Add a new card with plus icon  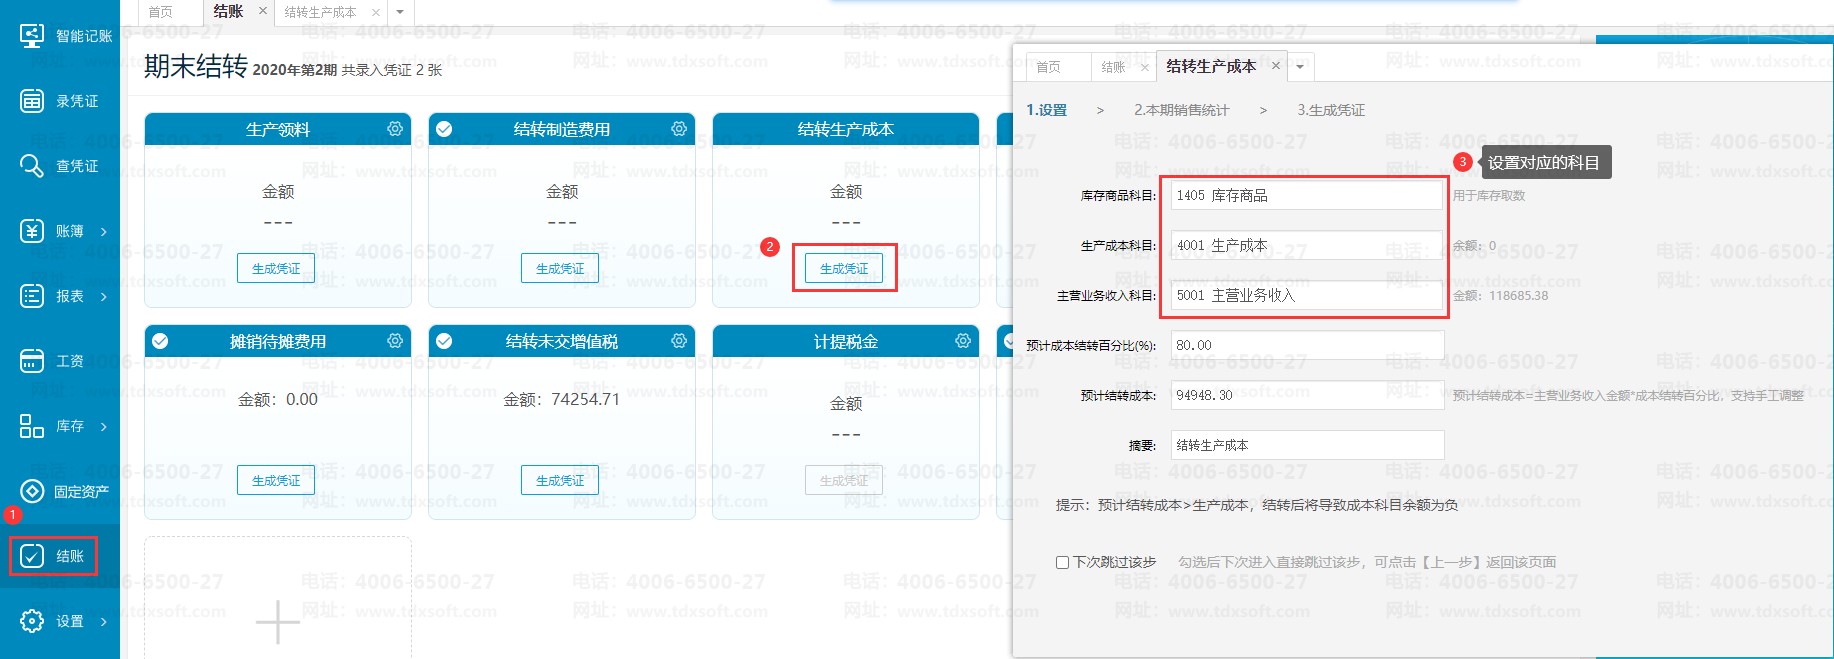click(x=277, y=622)
